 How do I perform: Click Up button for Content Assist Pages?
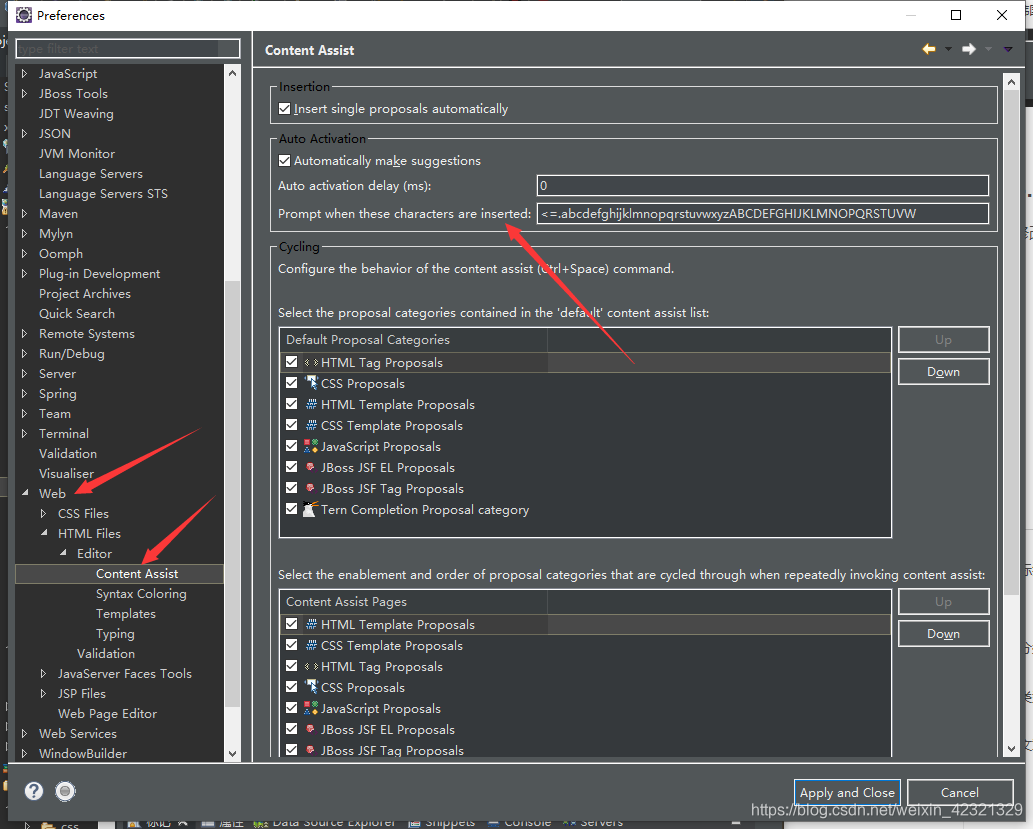(x=943, y=602)
